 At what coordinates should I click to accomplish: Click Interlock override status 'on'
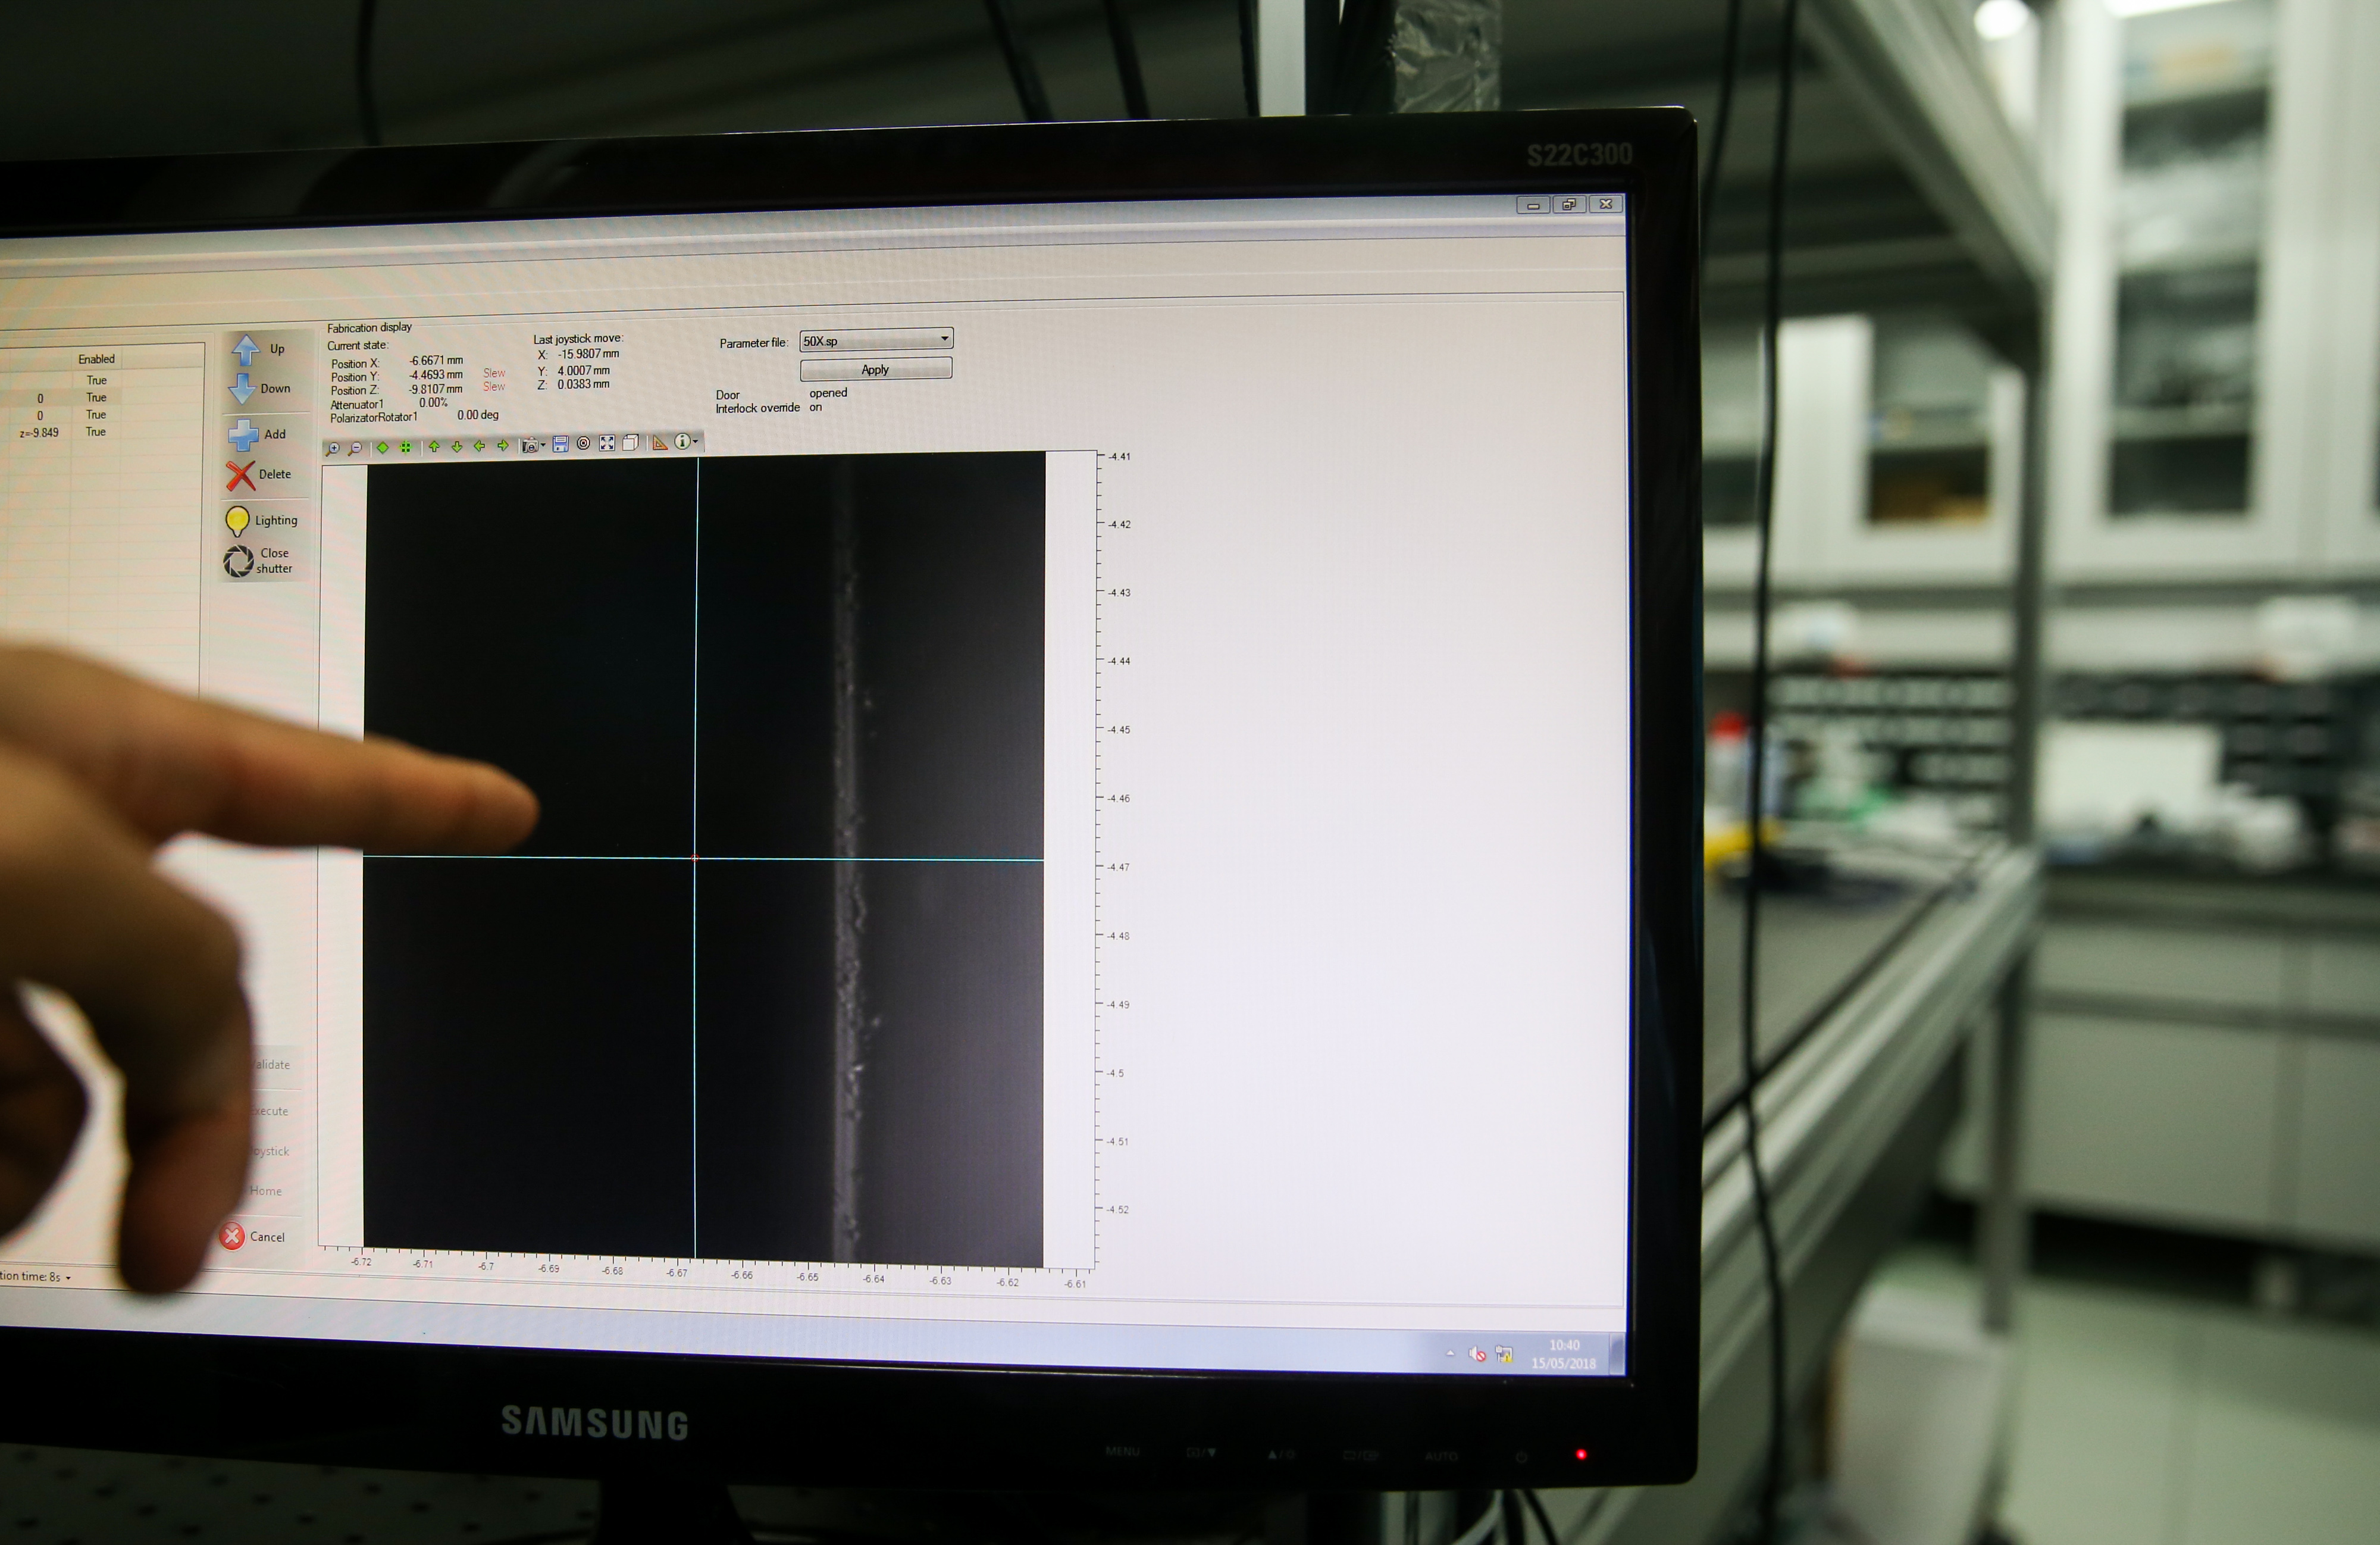point(816,407)
